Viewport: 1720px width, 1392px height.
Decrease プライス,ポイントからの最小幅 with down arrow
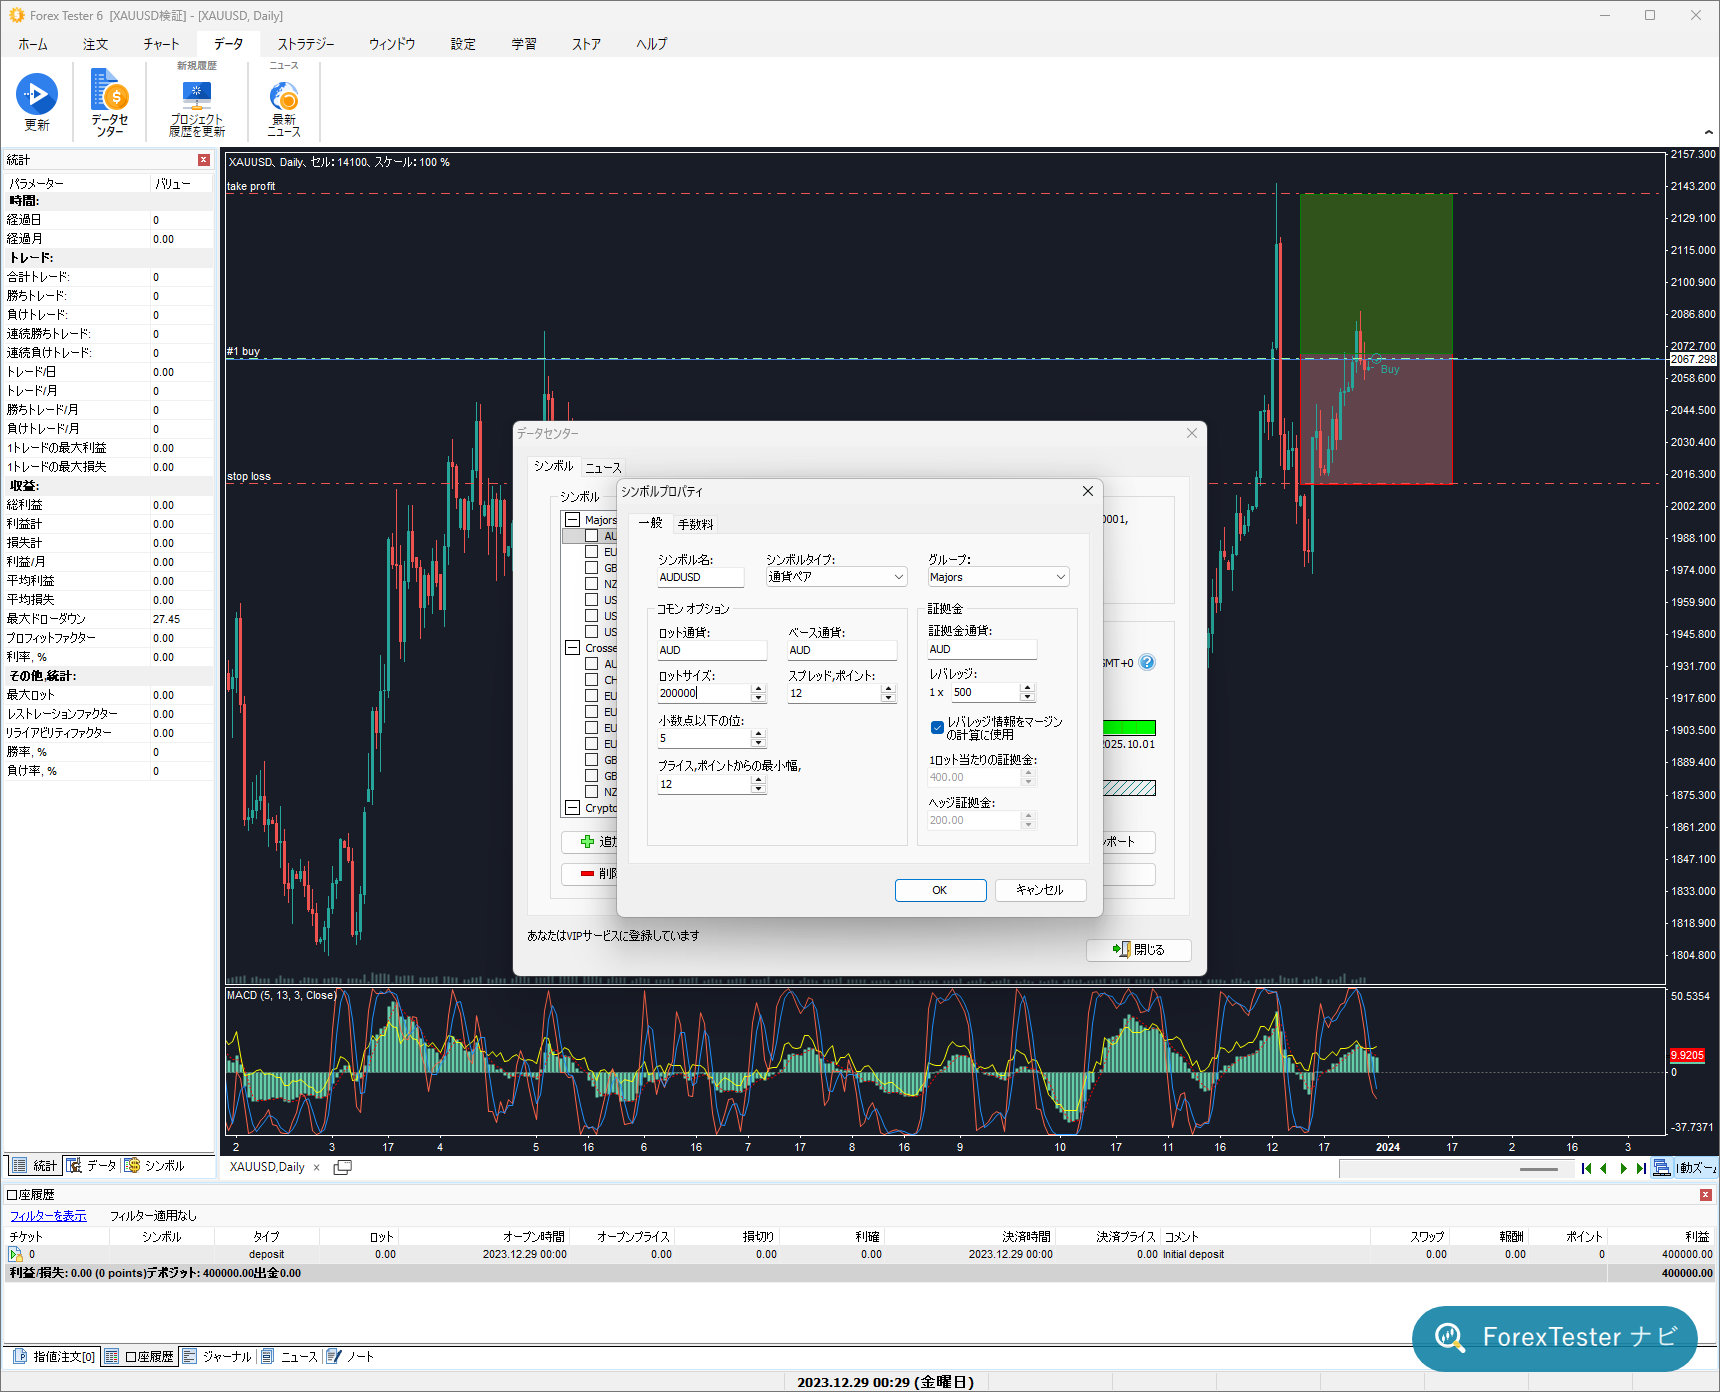pyautogui.click(x=758, y=789)
